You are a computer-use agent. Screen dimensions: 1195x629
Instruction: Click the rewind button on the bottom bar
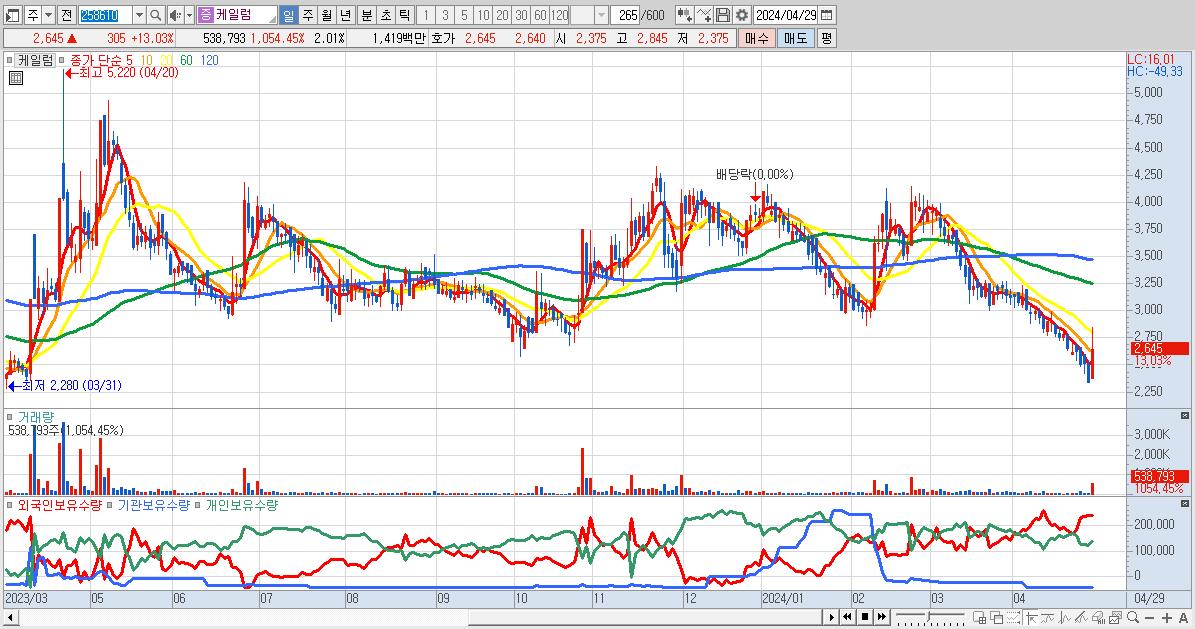[847, 617]
